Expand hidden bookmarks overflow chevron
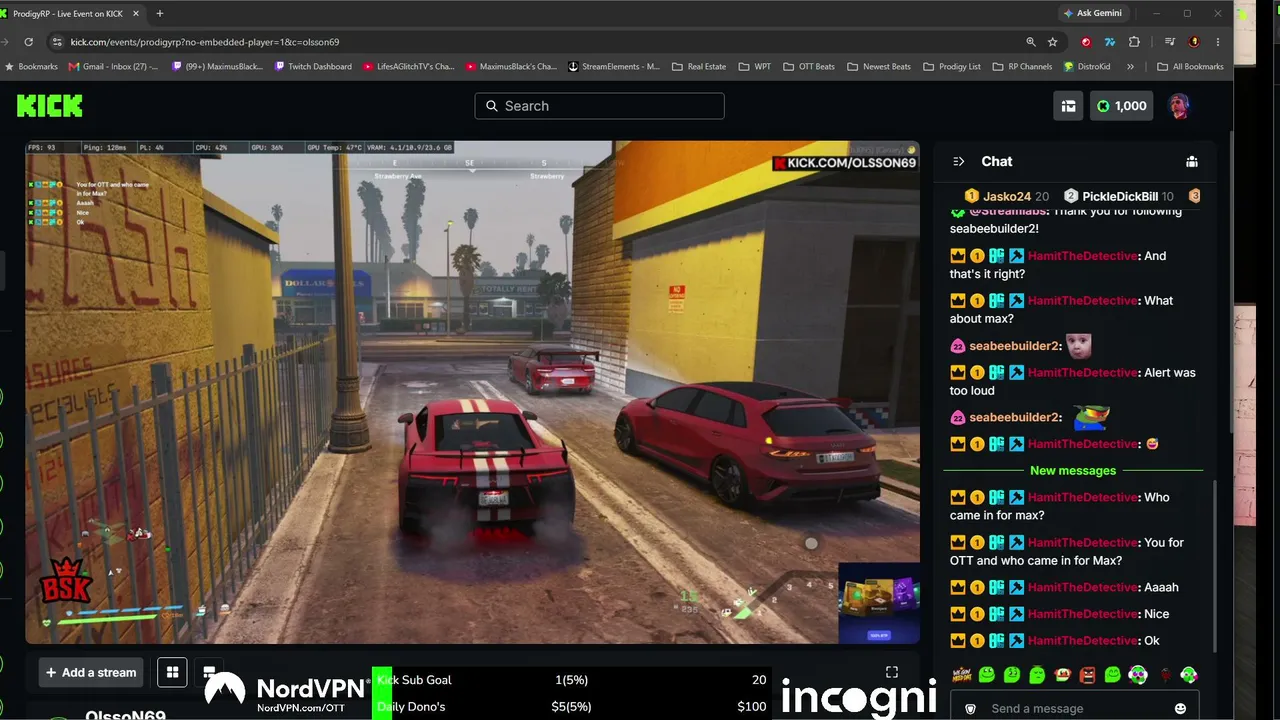 point(1130,66)
